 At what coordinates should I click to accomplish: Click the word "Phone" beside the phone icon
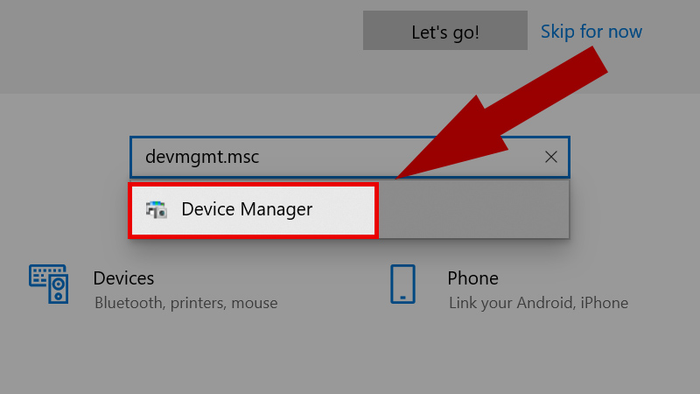pyautogui.click(x=473, y=278)
